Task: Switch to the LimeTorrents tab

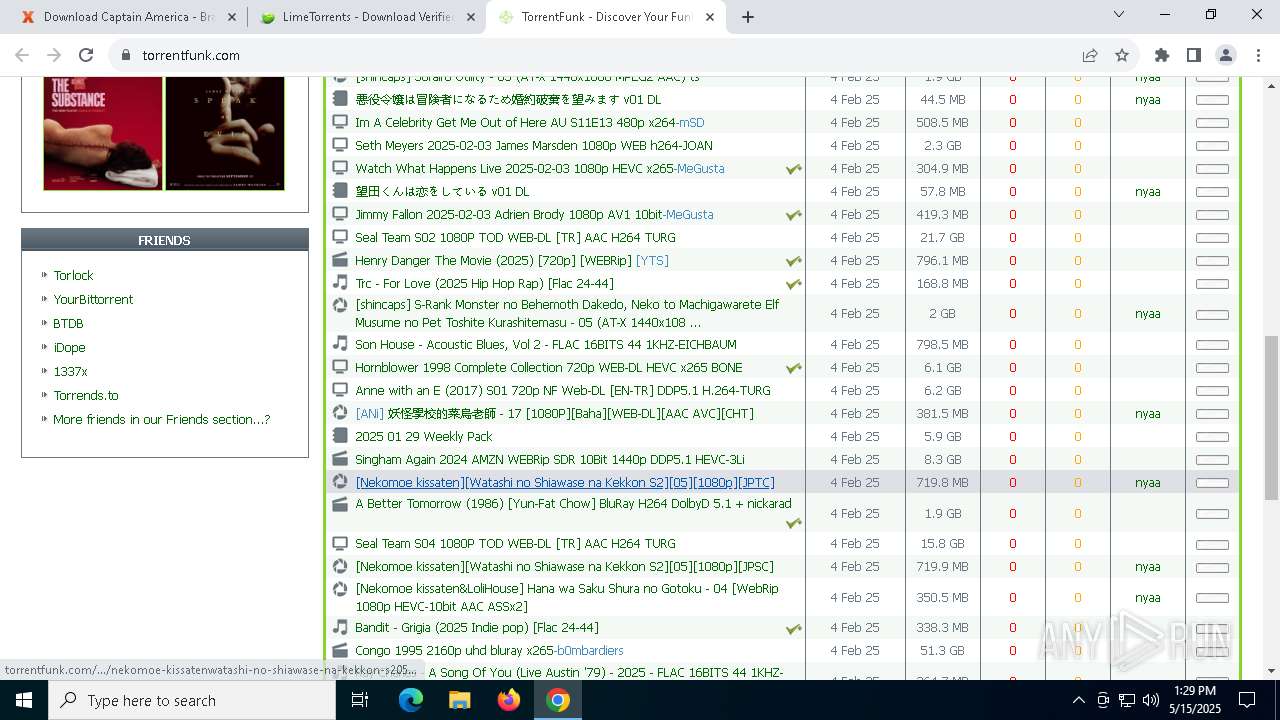Action: pyautogui.click(x=366, y=17)
